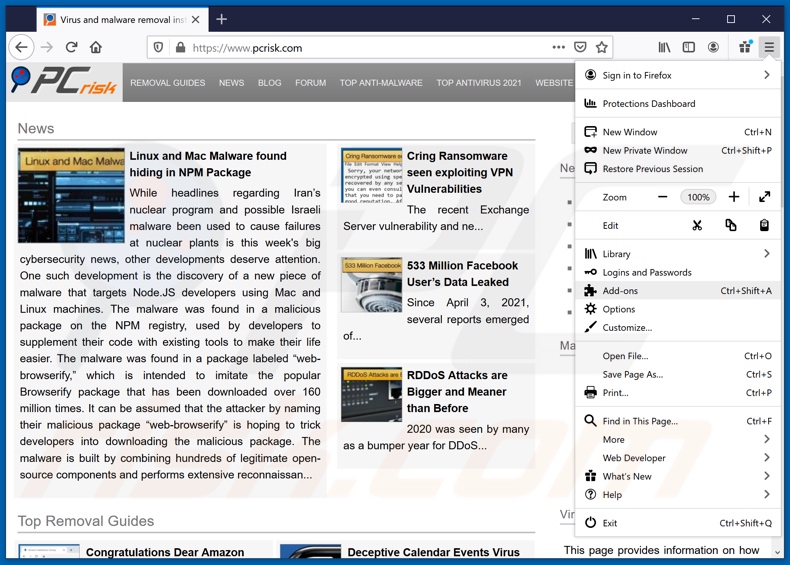Zoom out with the minus button
Screen dimensions: 790x565
click(662, 197)
